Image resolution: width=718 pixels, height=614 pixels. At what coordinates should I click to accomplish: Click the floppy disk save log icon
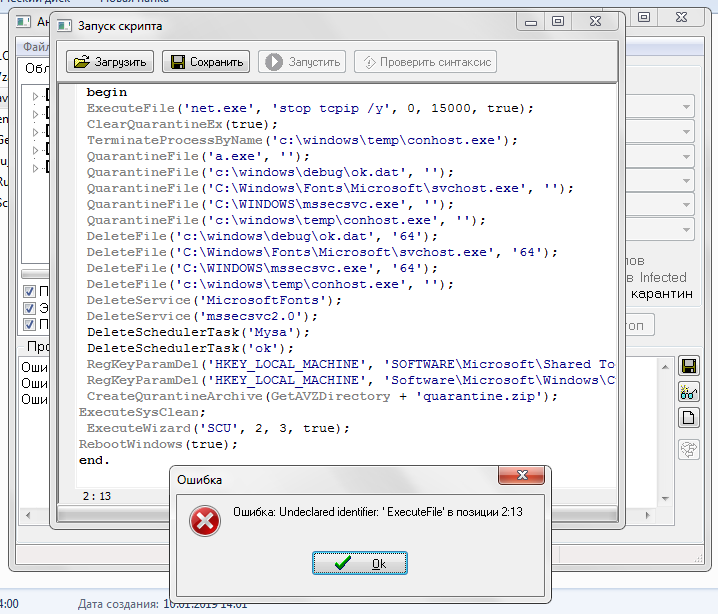pos(688,365)
